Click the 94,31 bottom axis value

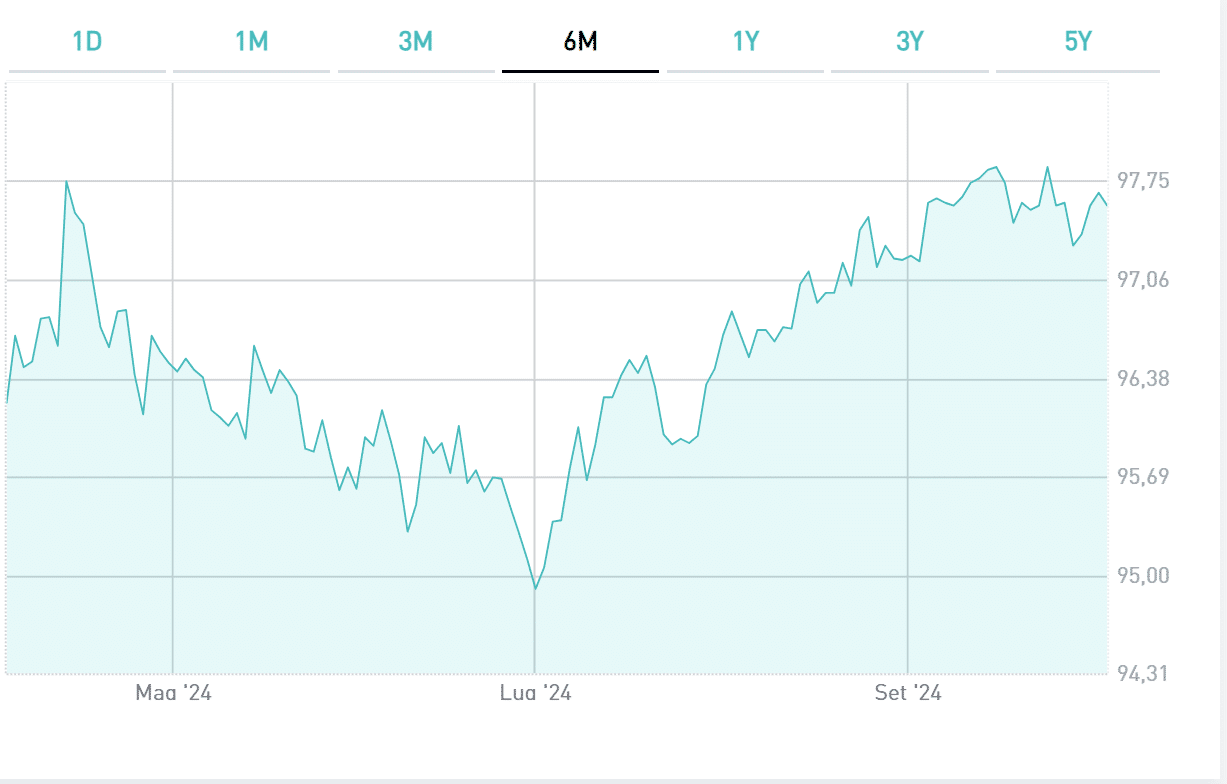[x=1143, y=673]
